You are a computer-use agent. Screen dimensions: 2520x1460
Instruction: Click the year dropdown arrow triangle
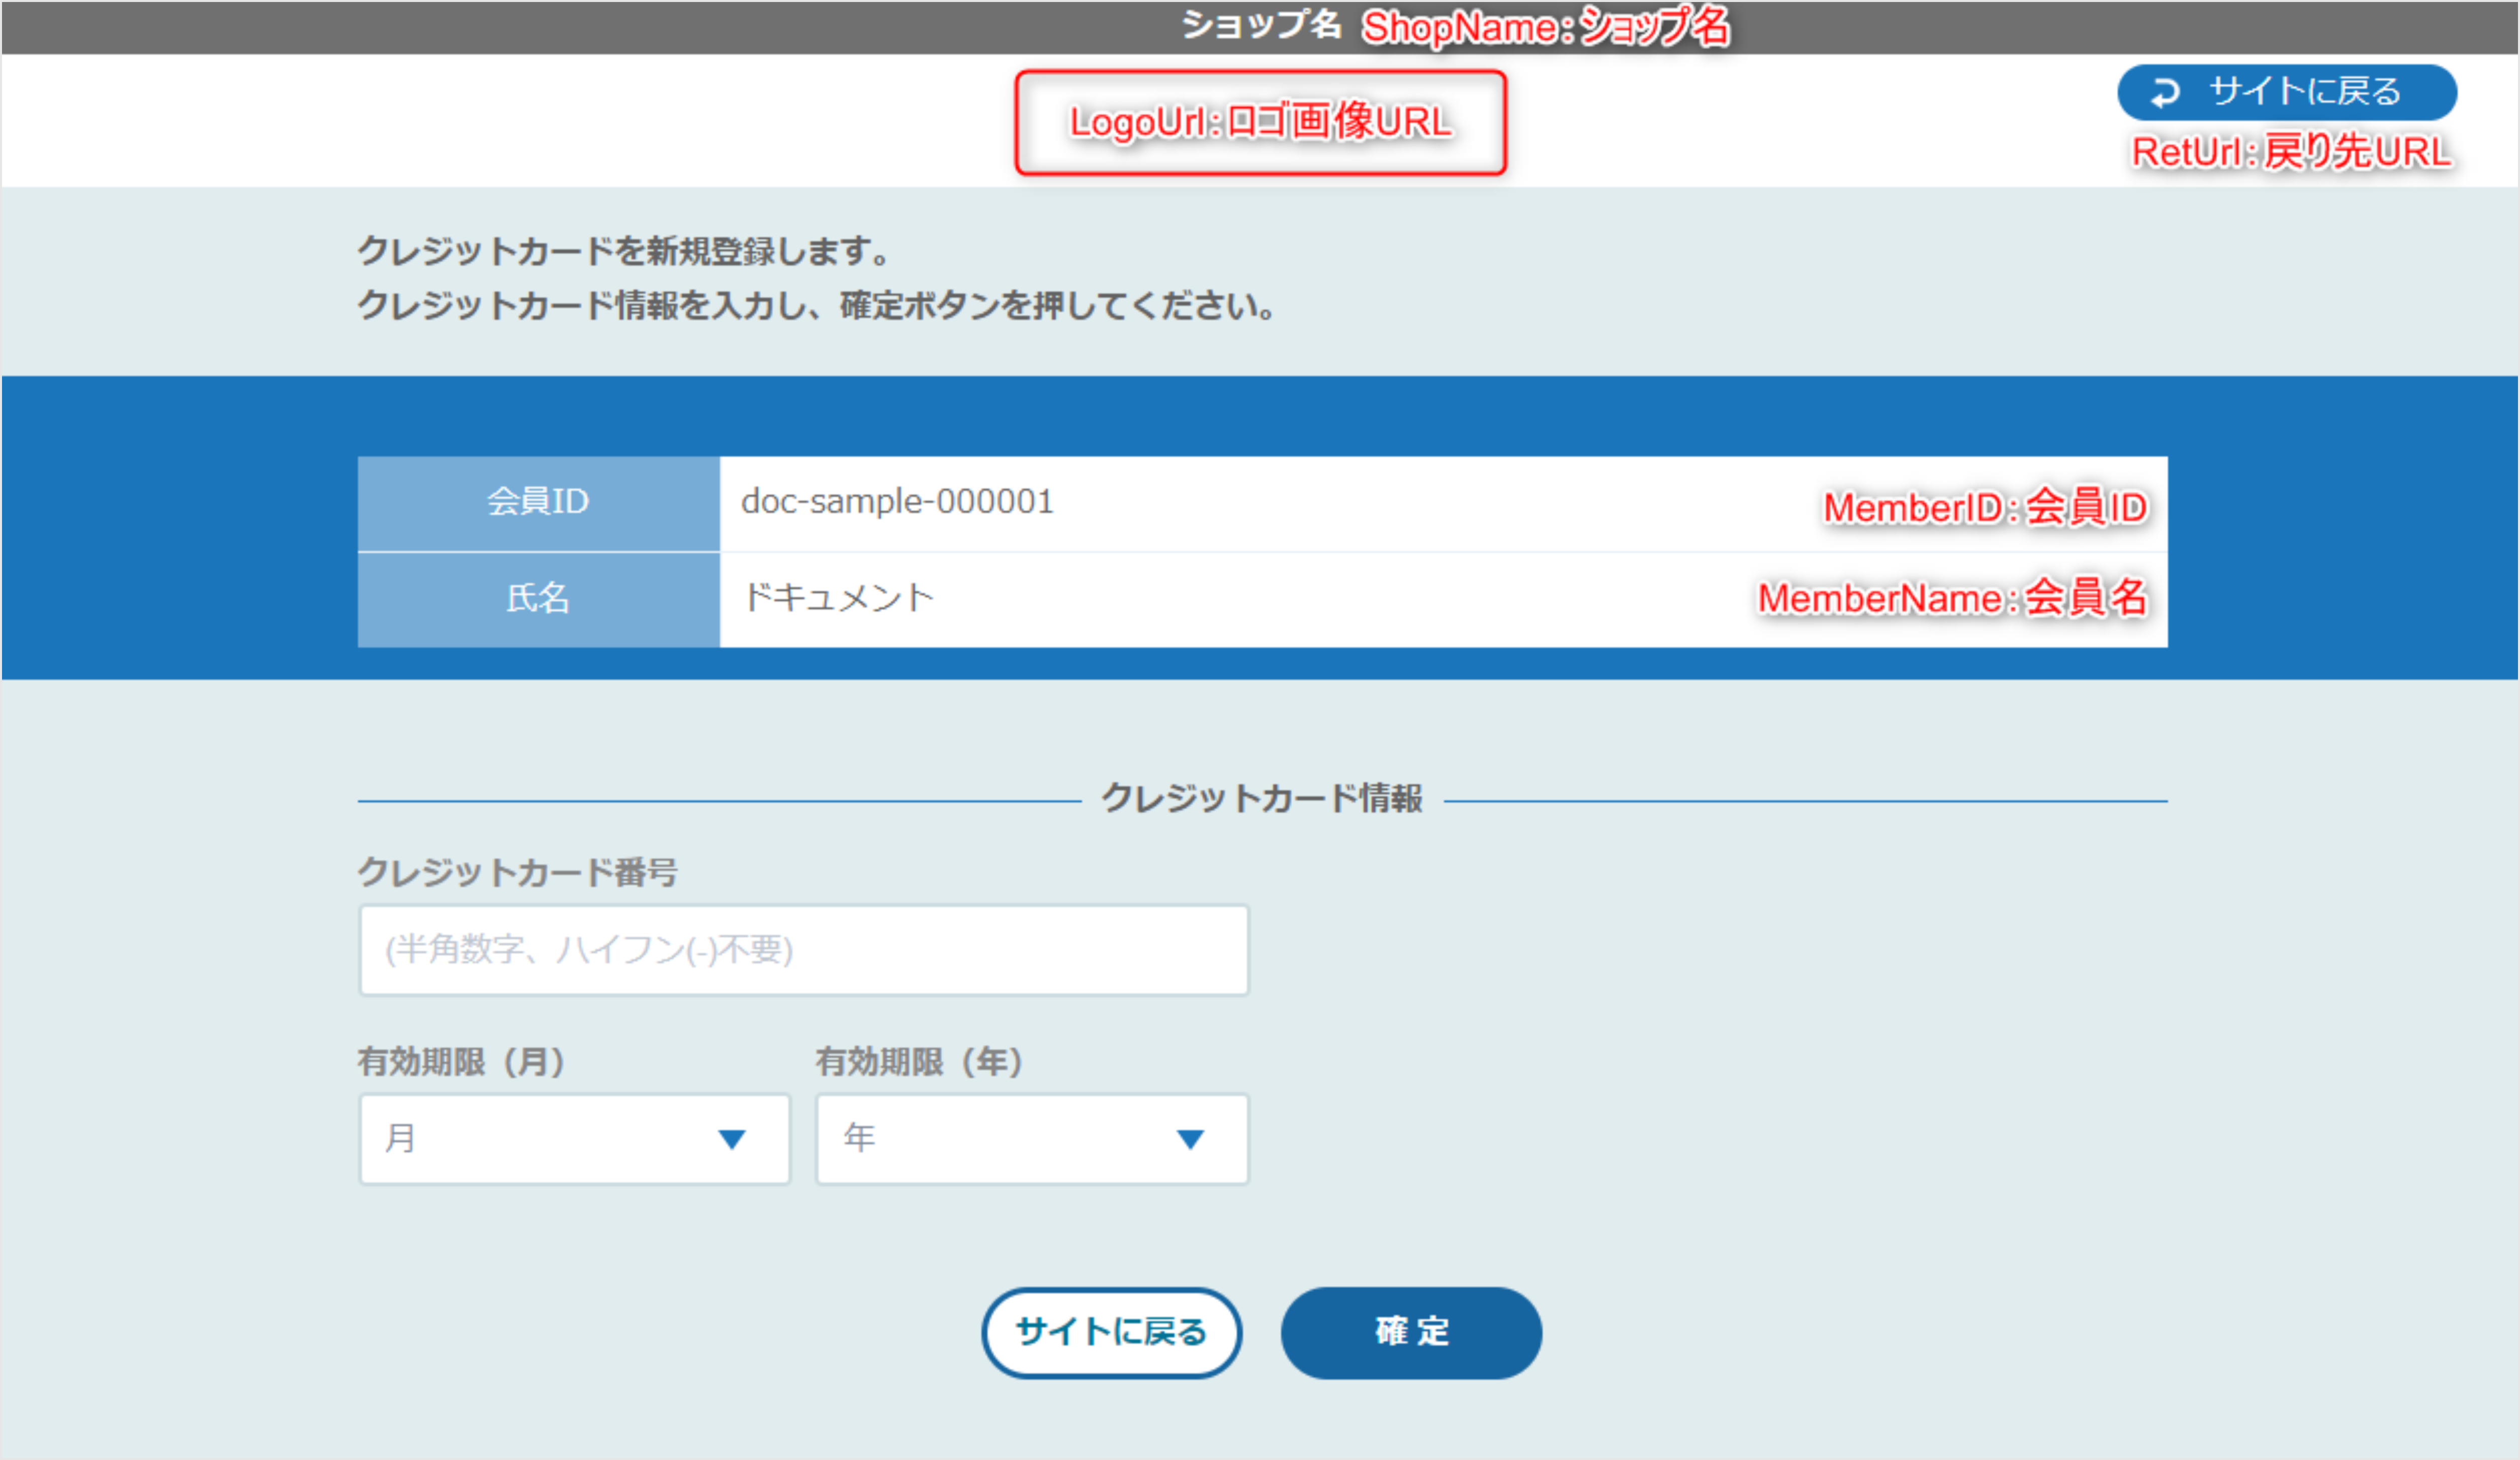pyautogui.click(x=1189, y=1138)
